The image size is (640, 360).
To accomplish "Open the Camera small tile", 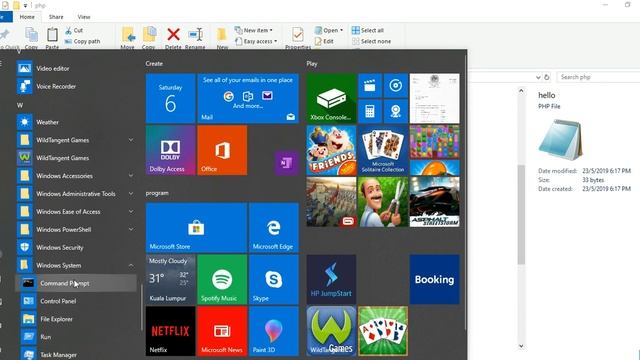I will click(x=396, y=111).
